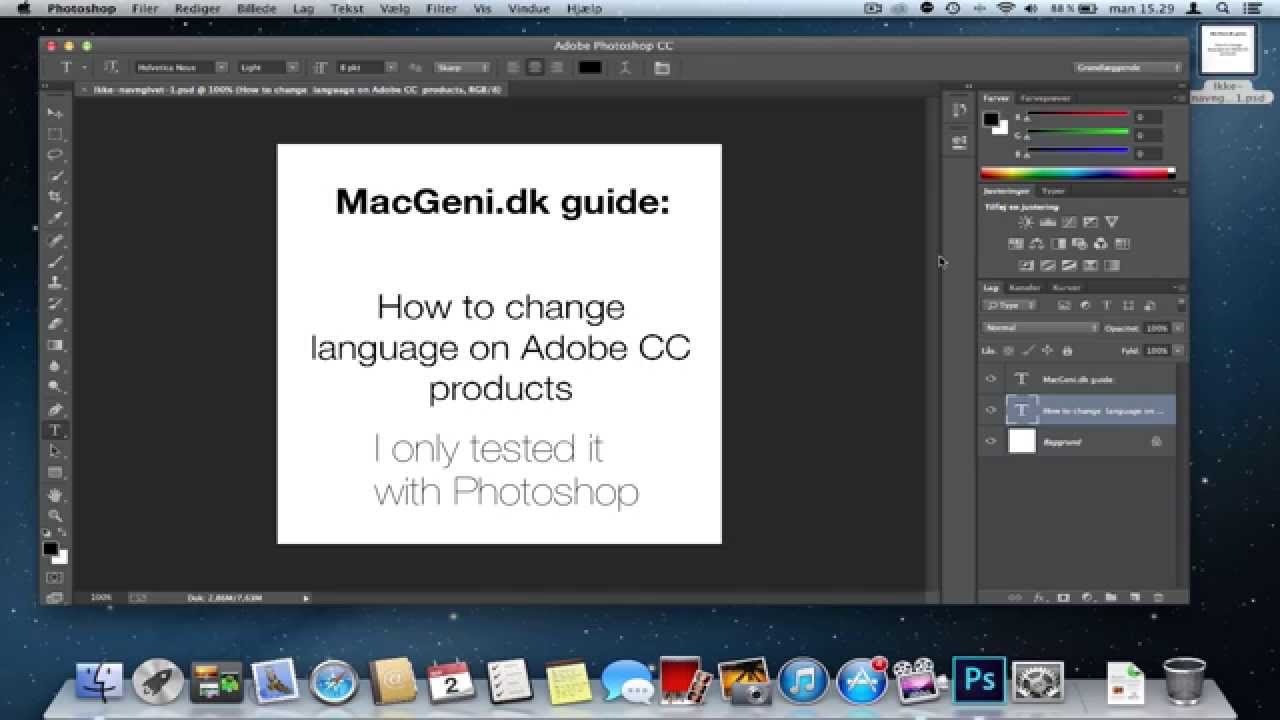Hide the MacGeni.dk guide text layer
The height and width of the screenshot is (720, 1280).
991,379
